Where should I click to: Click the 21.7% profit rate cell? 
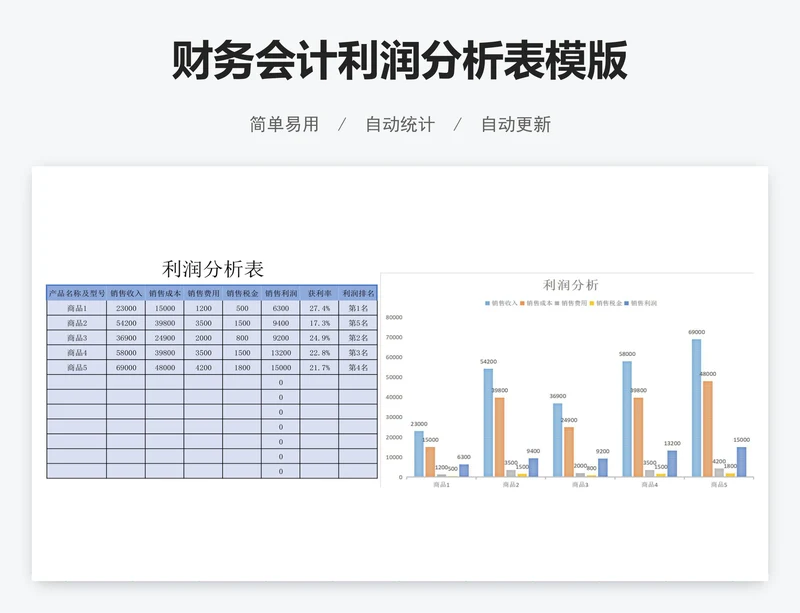(x=319, y=367)
